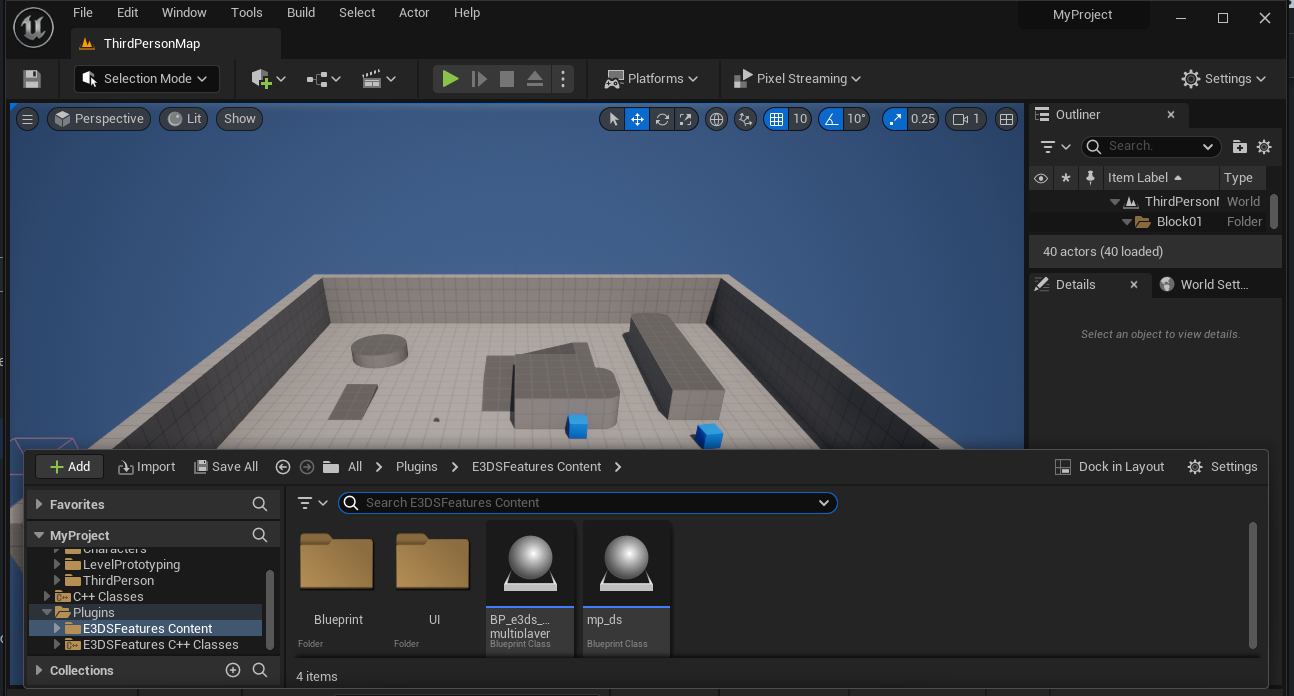The height and width of the screenshot is (696, 1294).
Task: Save the current level with the floppy disk icon
Action: 32,79
